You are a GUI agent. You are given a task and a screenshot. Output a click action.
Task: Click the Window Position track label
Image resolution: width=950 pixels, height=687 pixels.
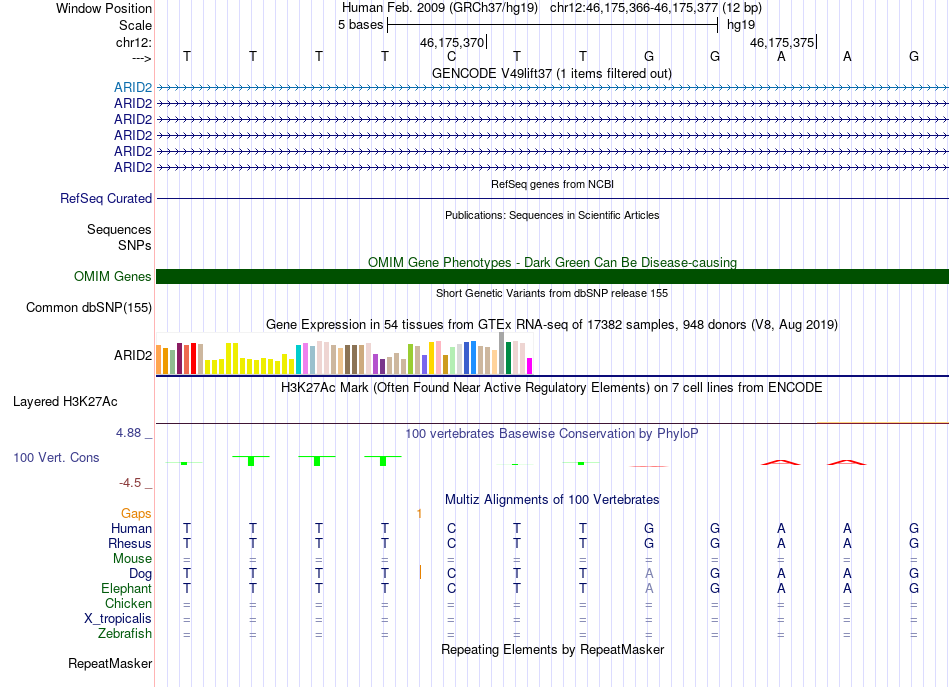[x=104, y=8]
